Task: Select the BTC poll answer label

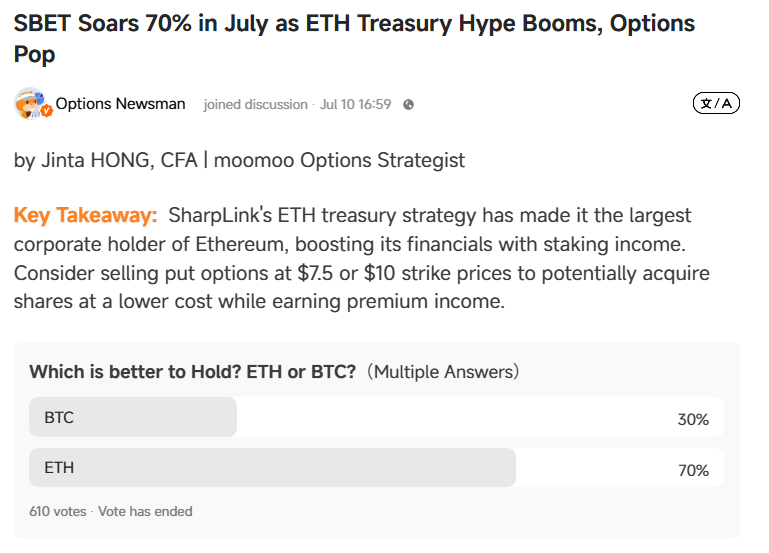Action: [59, 418]
